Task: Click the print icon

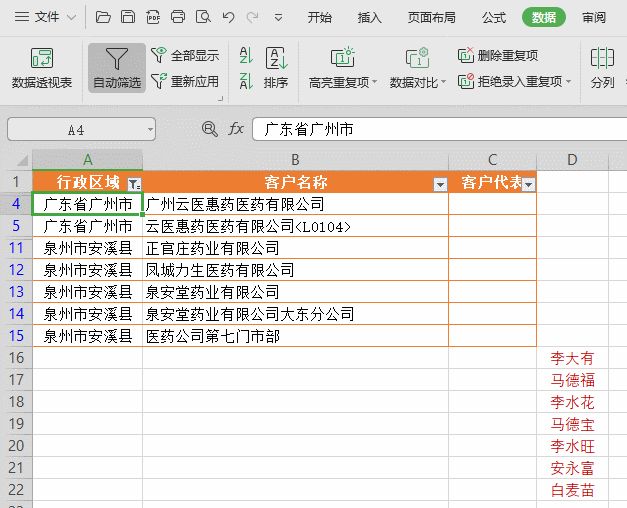Action: (178, 17)
